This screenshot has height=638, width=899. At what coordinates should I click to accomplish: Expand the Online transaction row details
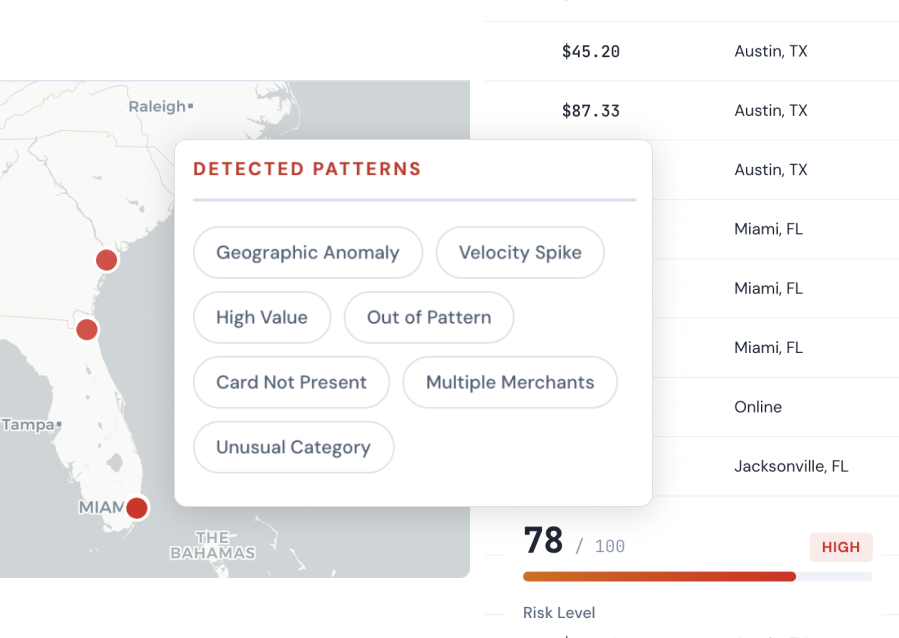[x=757, y=407]
